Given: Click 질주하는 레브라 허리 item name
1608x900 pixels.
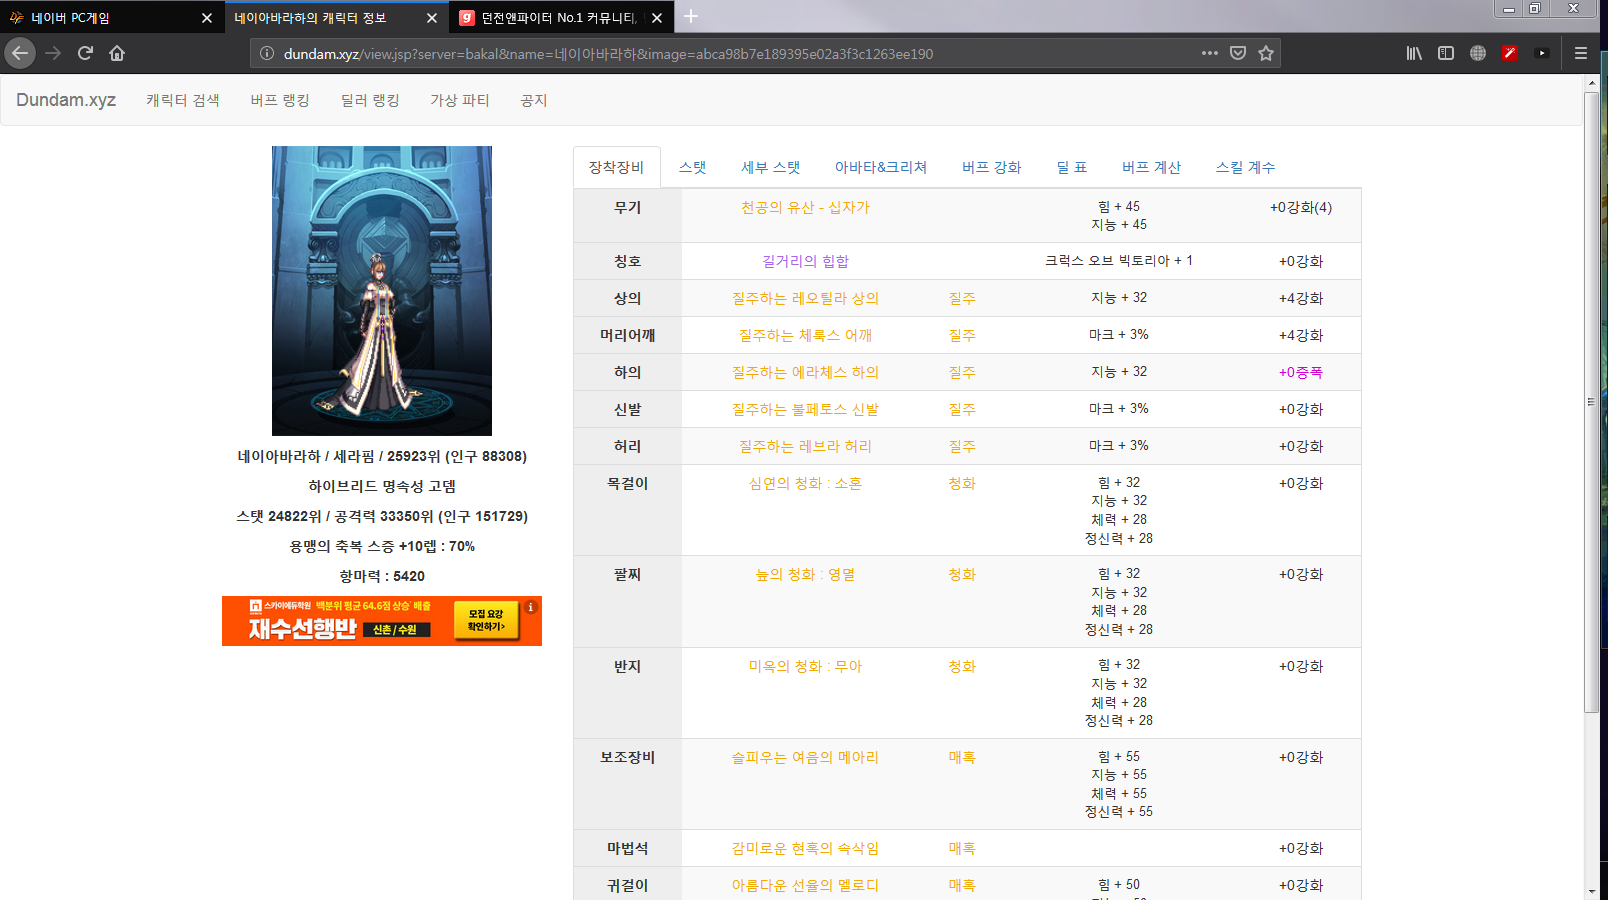Looking at the screenshot, I should [805, 446].
